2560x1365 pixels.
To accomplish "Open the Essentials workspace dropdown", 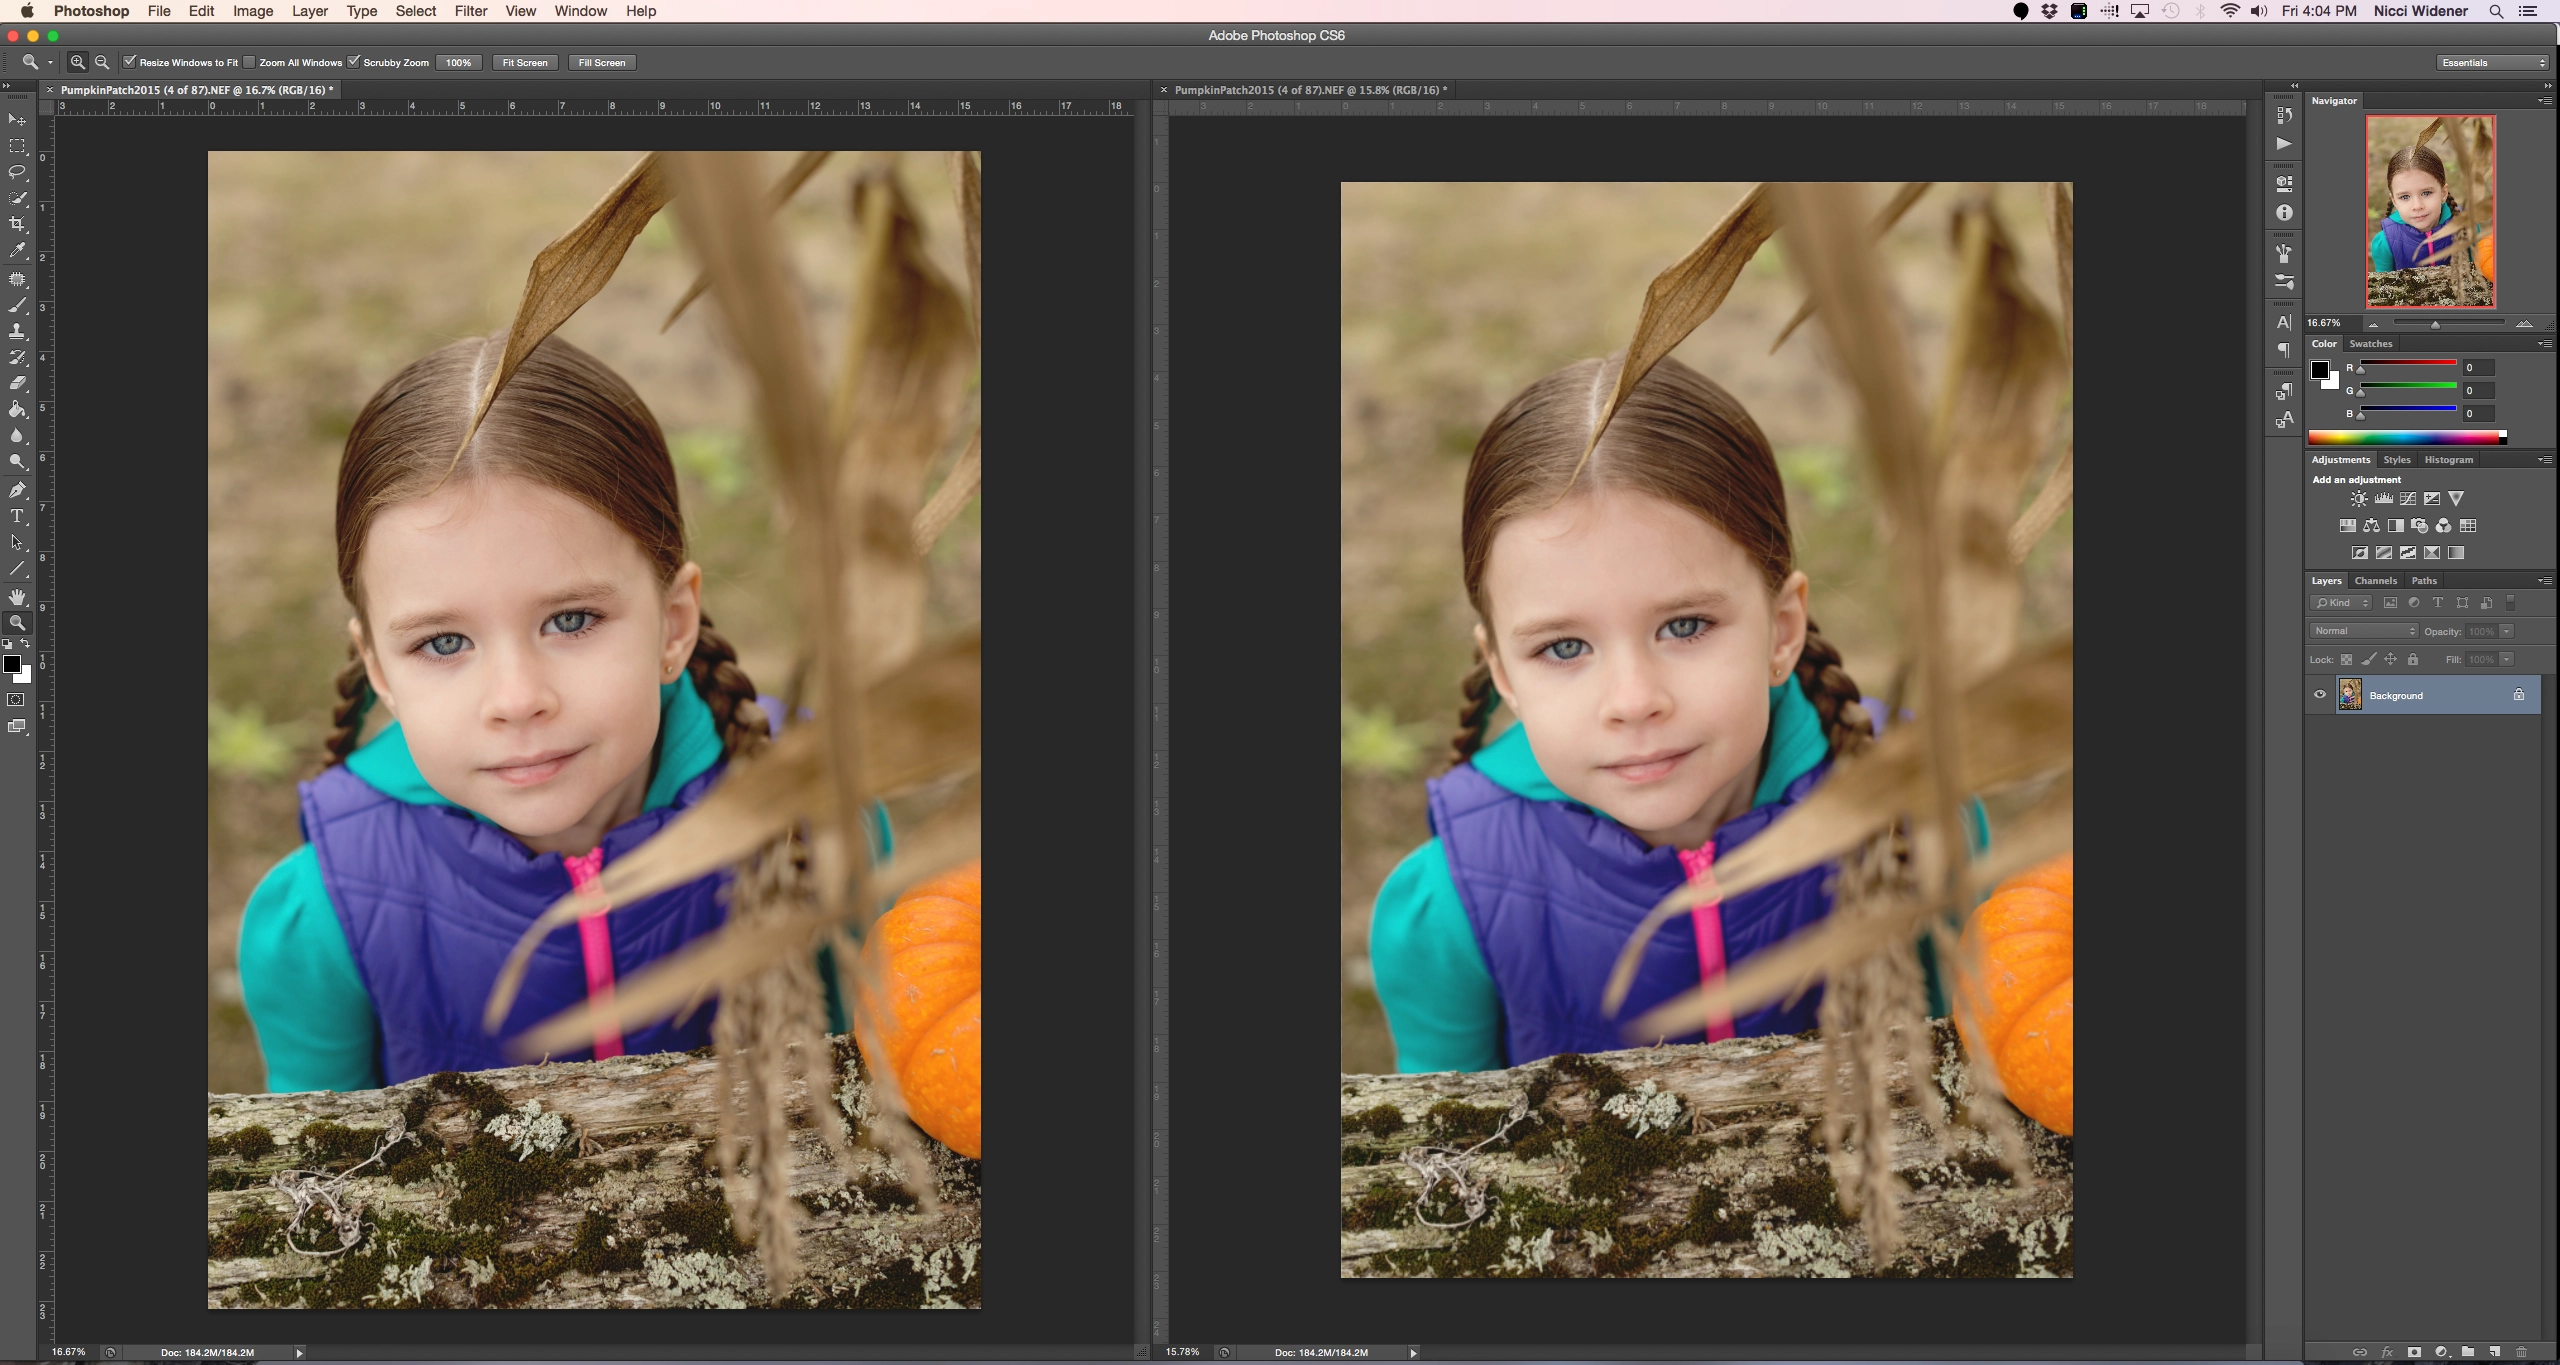I will click(2493, 63).
